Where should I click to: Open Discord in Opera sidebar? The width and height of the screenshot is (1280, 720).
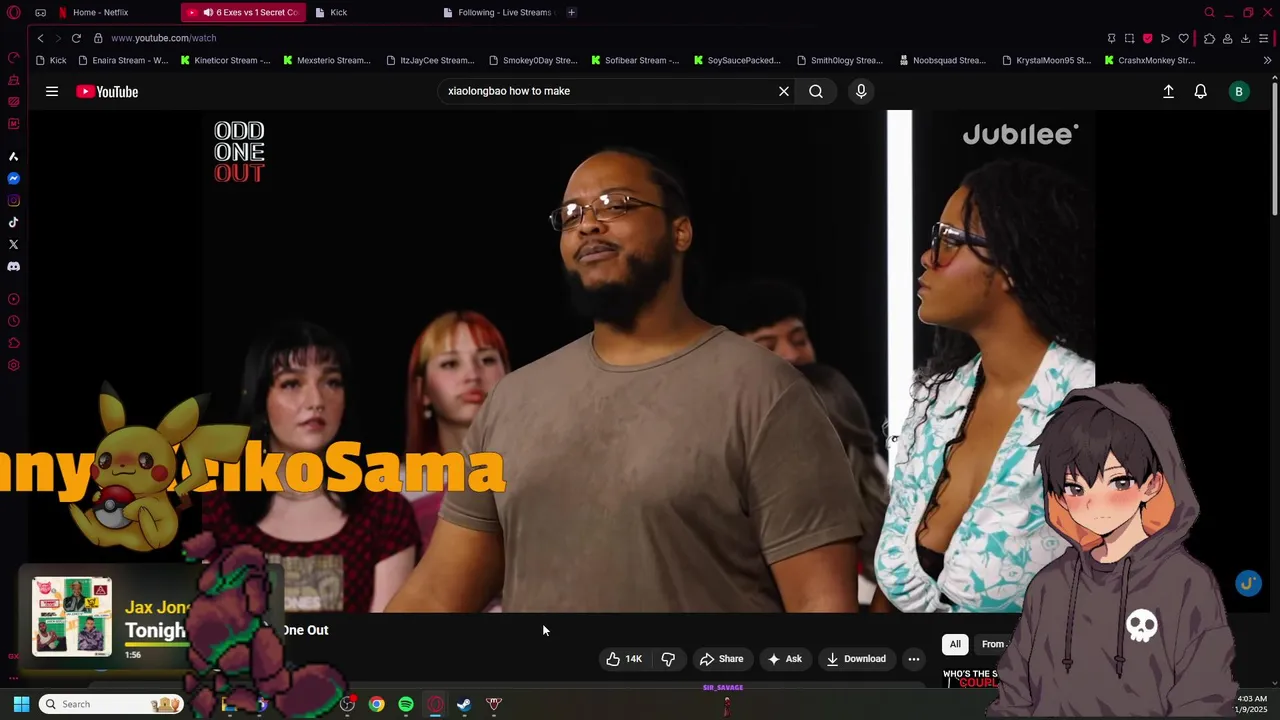coord(14,267)
